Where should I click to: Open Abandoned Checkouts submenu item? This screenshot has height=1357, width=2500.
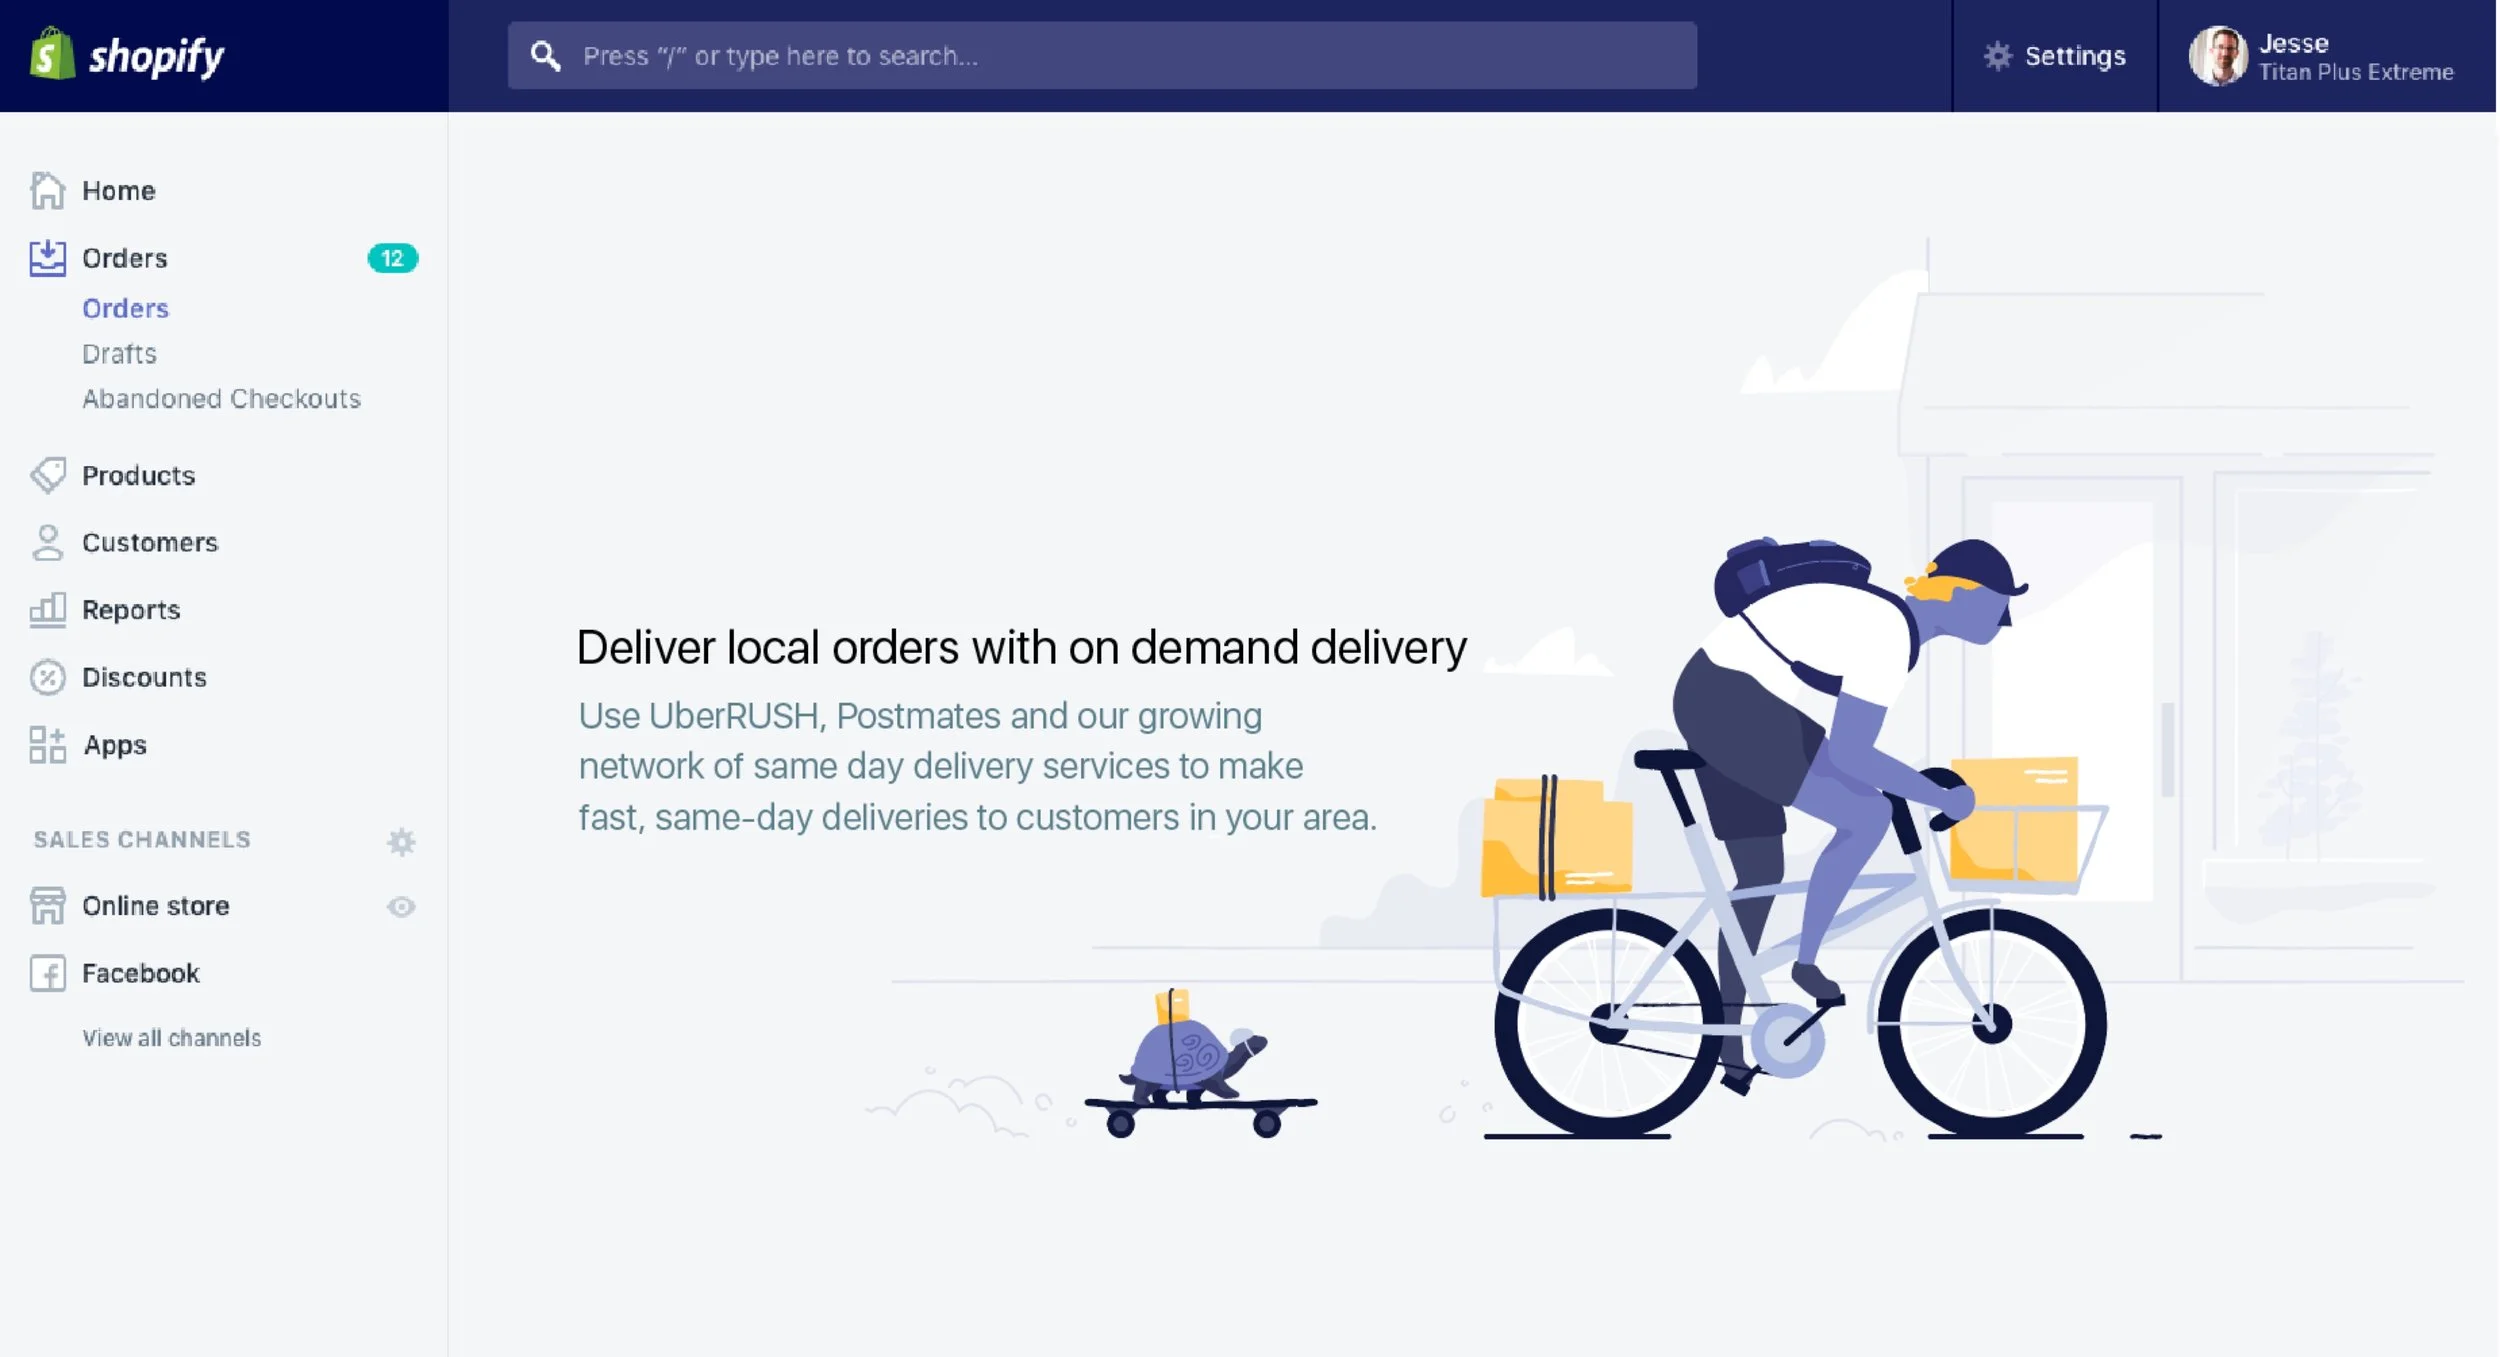coord(221,398)
